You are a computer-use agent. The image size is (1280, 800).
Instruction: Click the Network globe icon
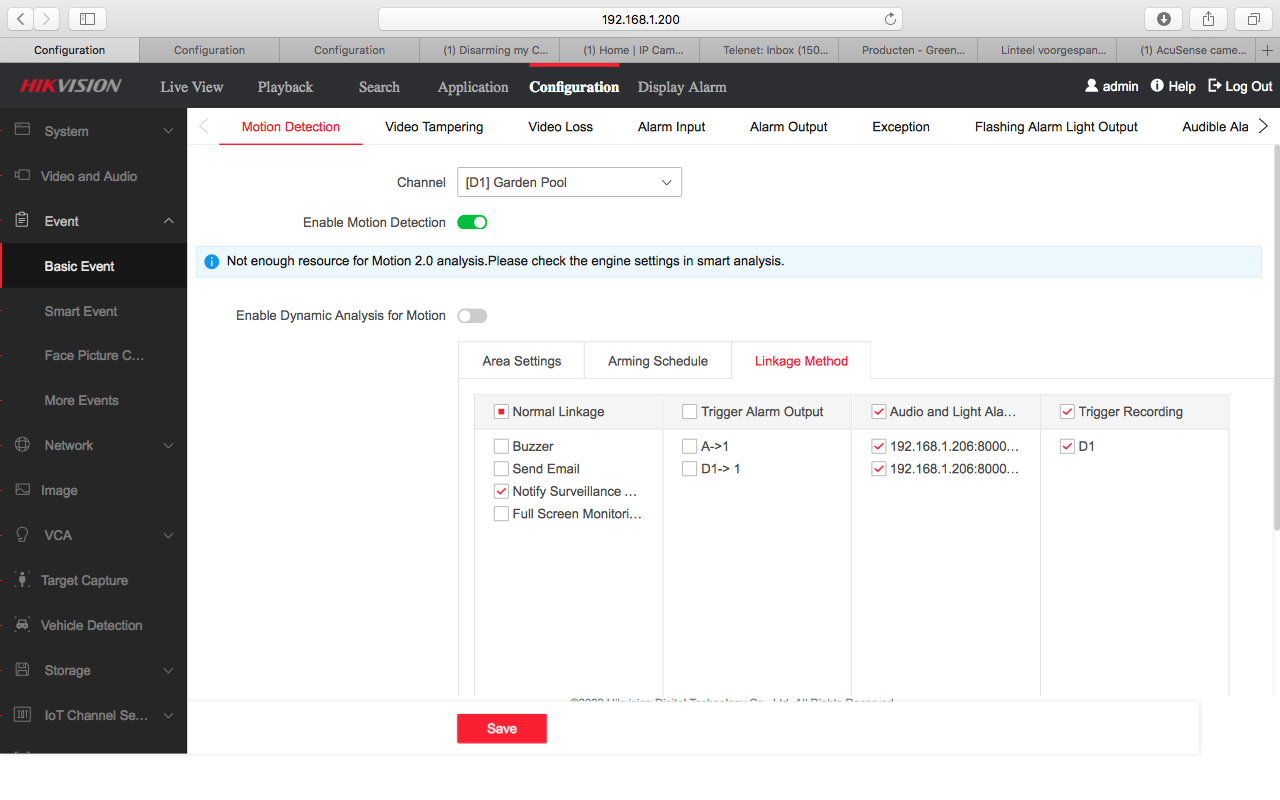click(22, 445)
